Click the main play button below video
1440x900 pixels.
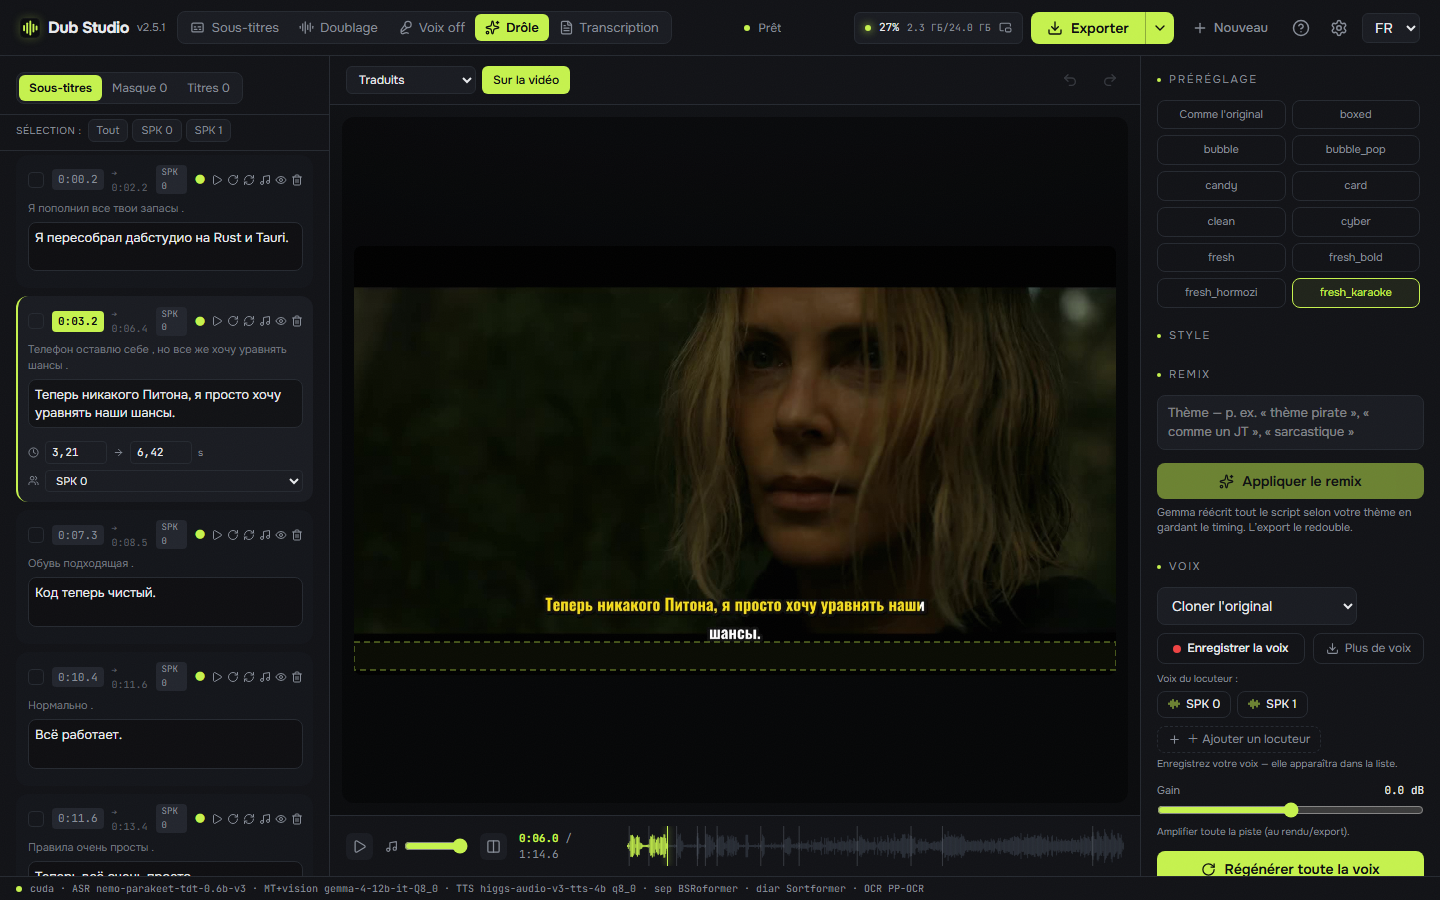tap(360, 846)
